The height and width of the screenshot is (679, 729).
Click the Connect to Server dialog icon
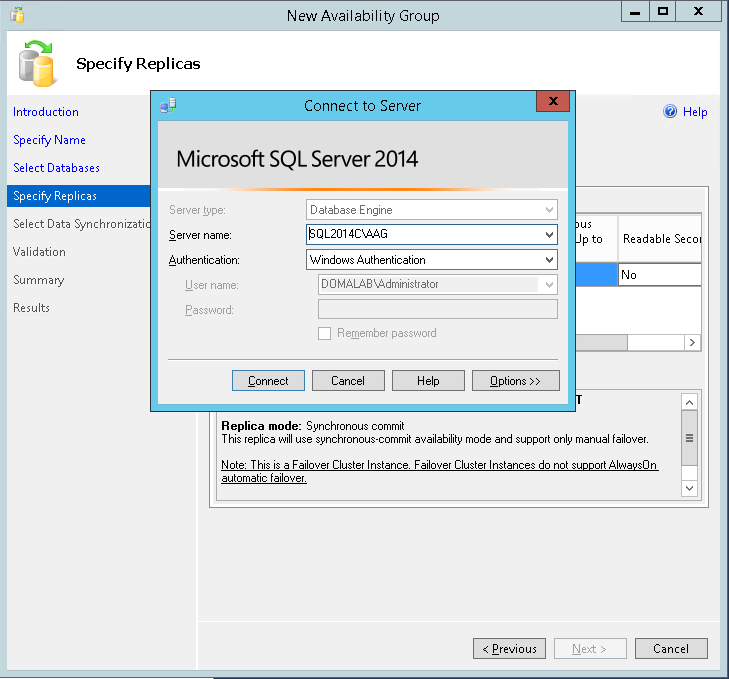click(x=168, y=106)
